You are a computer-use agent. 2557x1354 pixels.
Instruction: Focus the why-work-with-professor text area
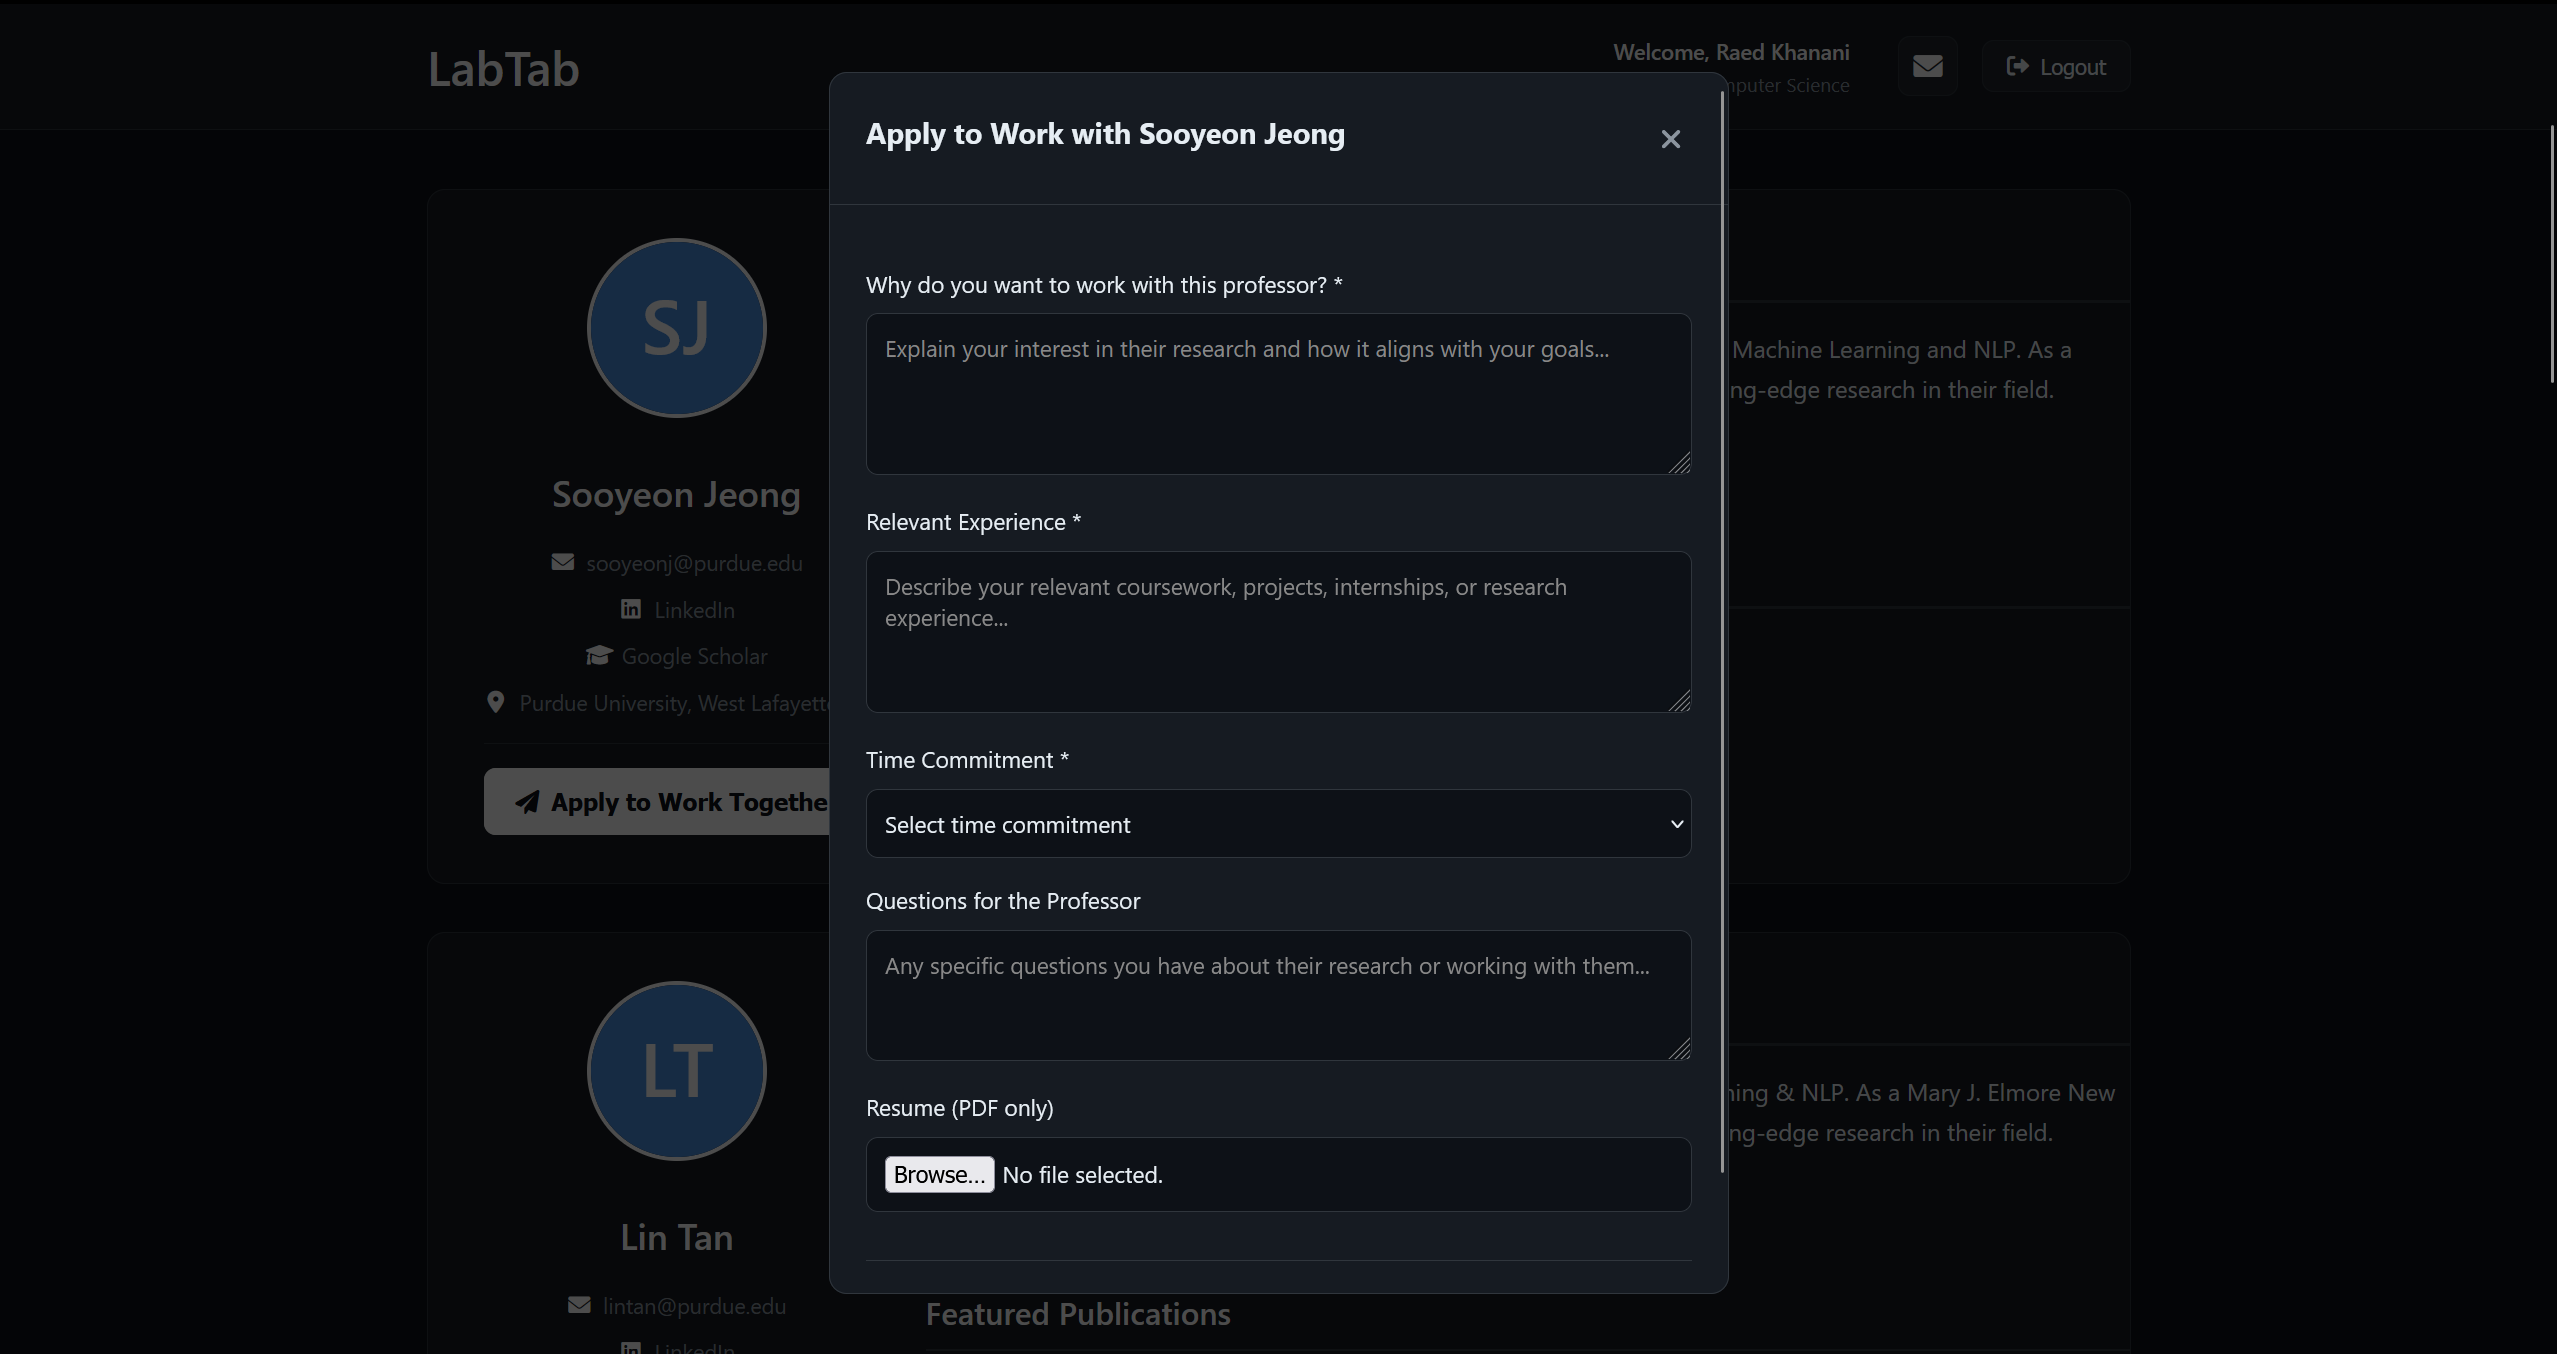coord(1277,394)
